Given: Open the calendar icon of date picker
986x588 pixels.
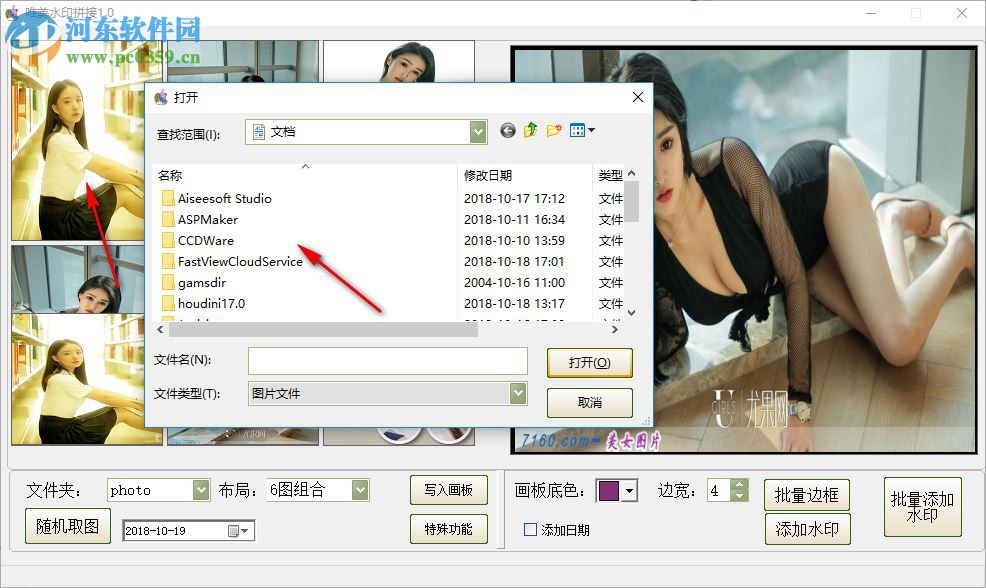Looking at the screenshot, I should (x=233, y=531).
